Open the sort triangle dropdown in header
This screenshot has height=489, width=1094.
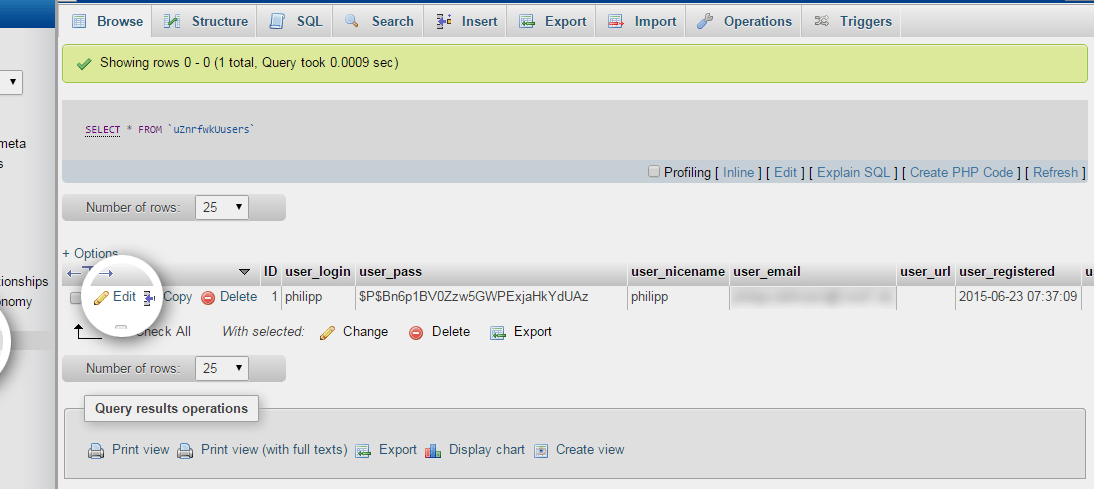(x=244, y=272)
